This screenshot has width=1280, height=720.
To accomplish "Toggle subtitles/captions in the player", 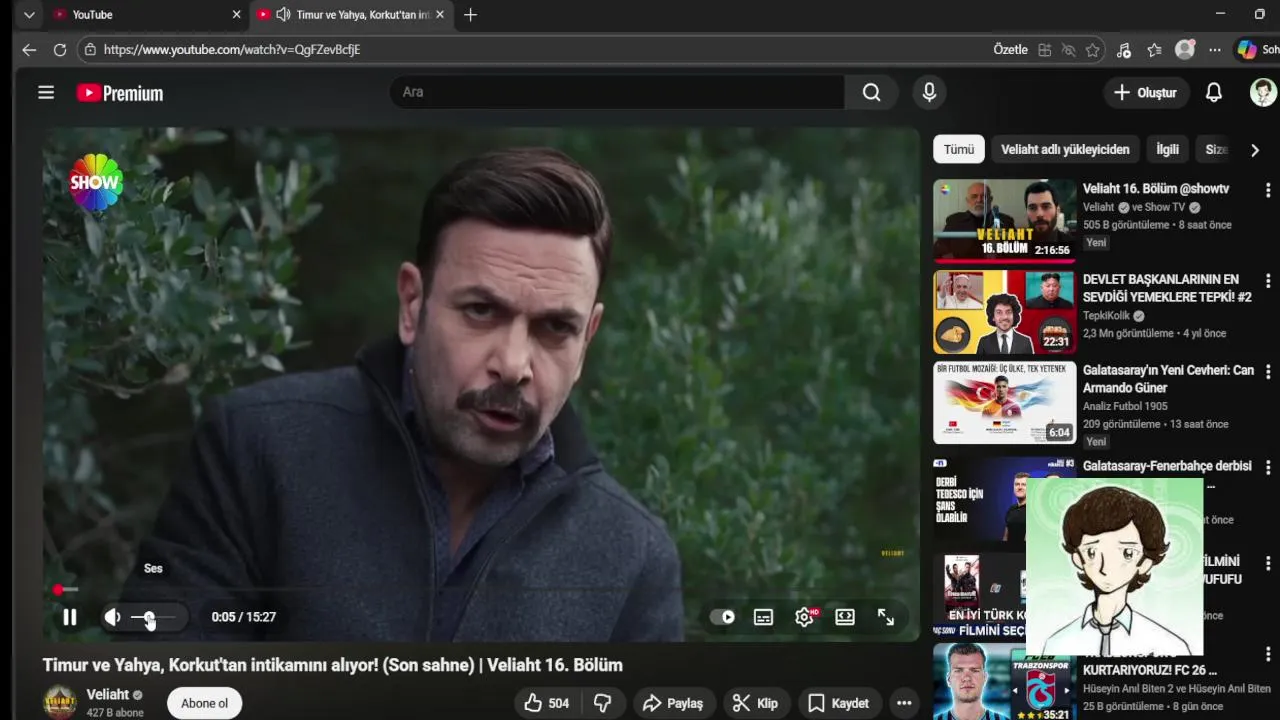I will pos(763,617).
